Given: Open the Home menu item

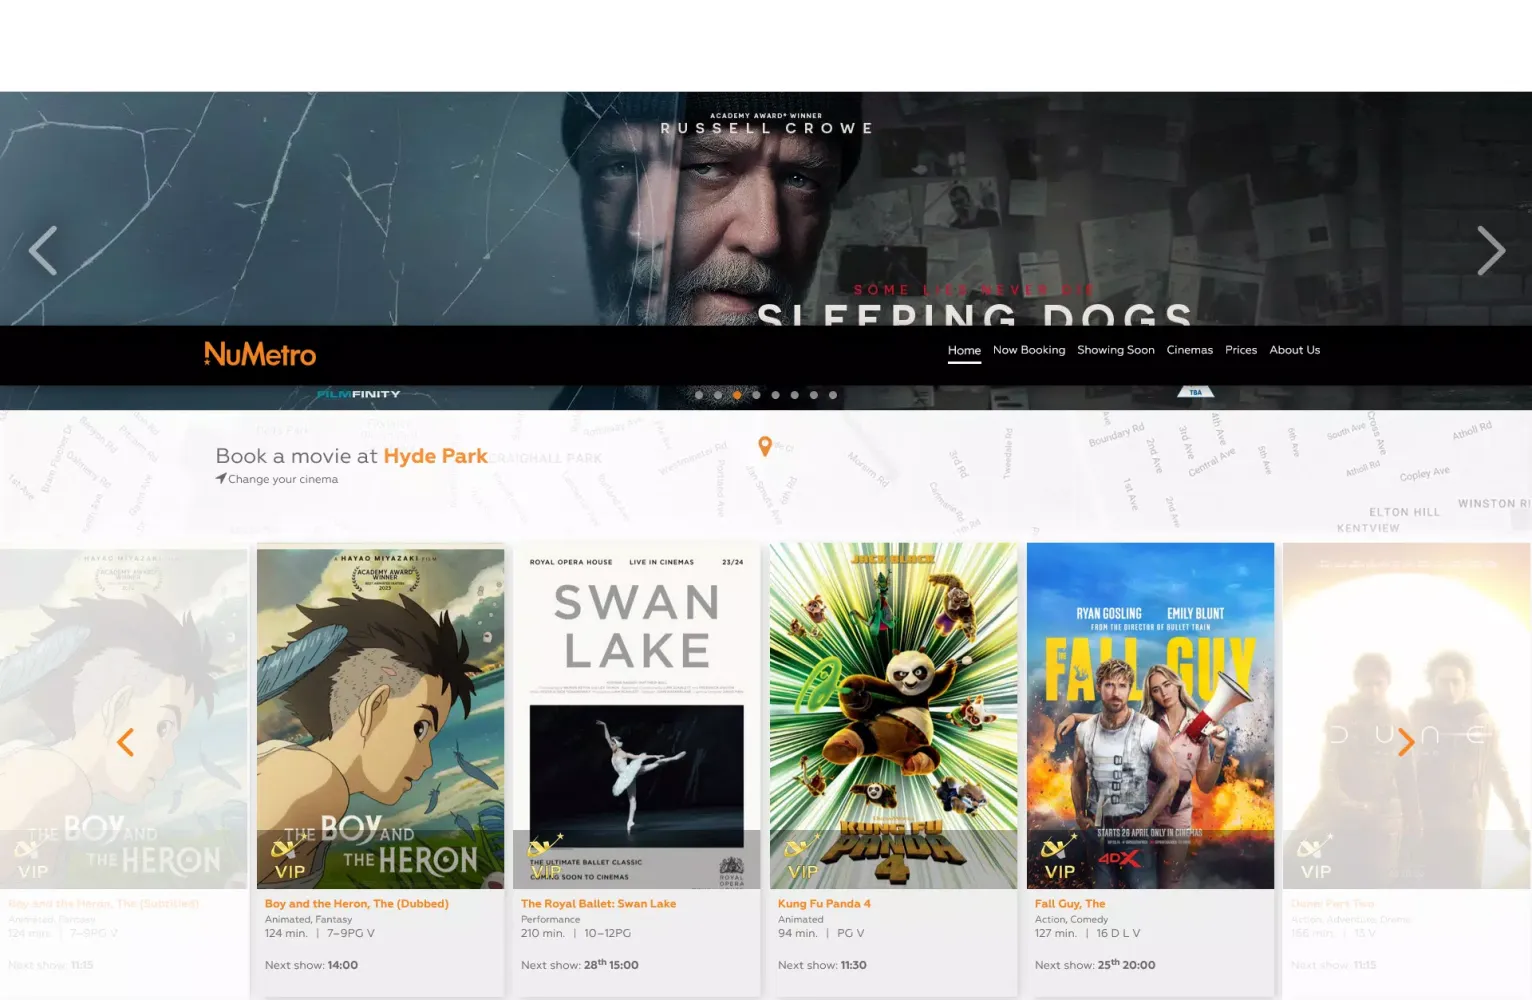Looking at the screenshot, I should (x=964, y=350).
